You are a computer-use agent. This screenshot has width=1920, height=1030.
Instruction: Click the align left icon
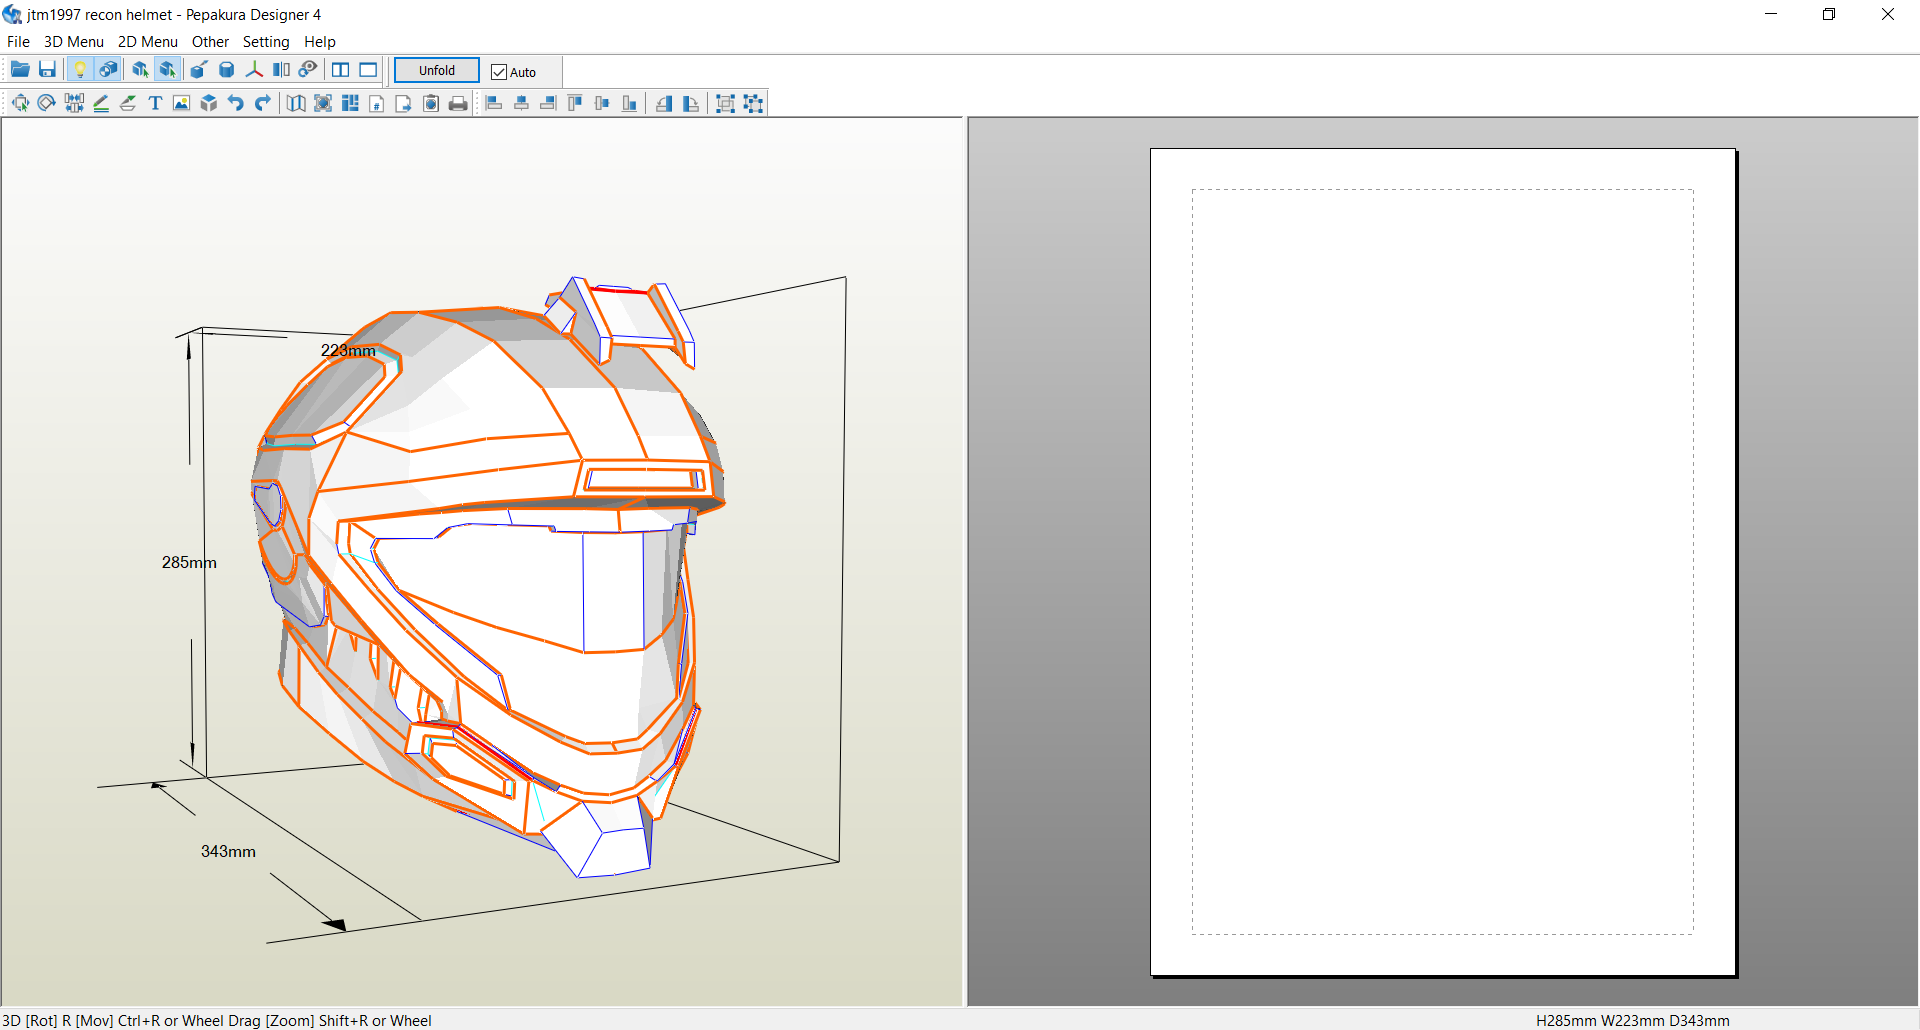[x=494, y=103]
